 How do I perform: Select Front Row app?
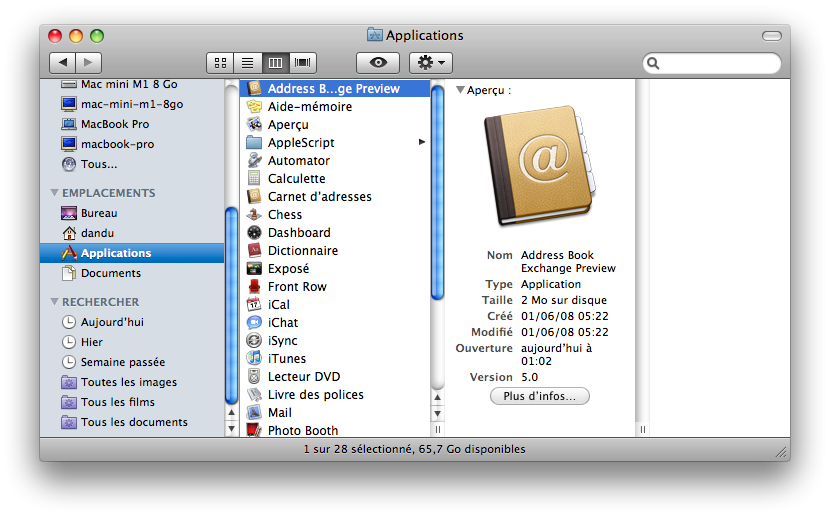(335, 286)
